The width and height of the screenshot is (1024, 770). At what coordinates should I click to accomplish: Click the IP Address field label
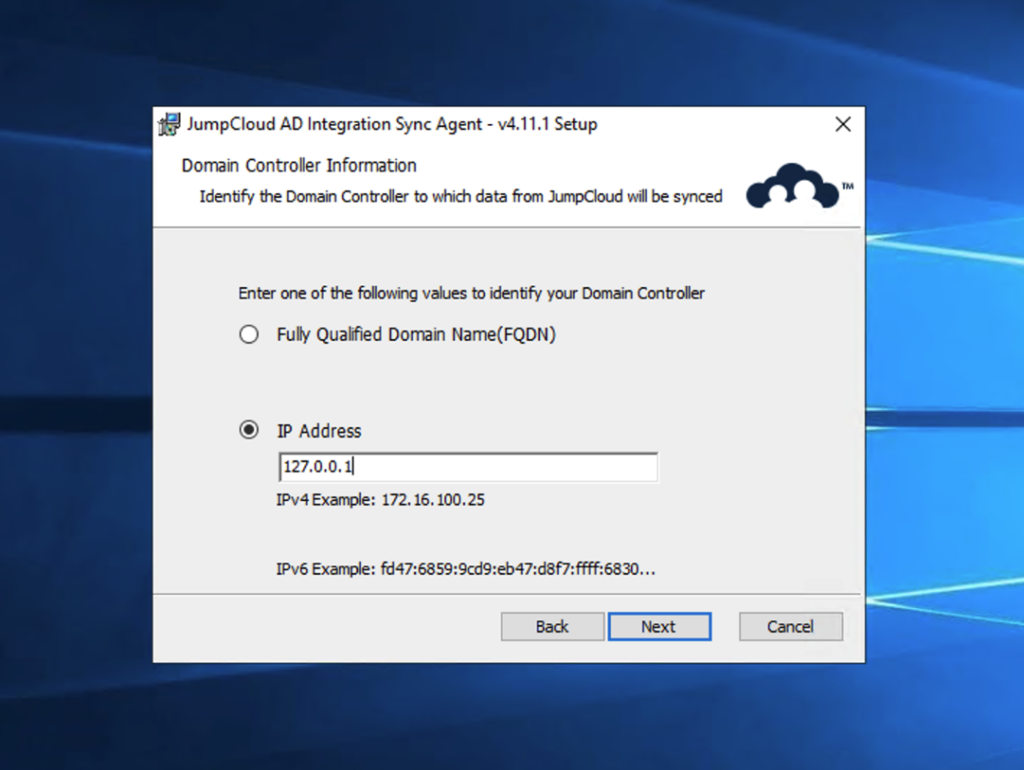tap(318, 430)
